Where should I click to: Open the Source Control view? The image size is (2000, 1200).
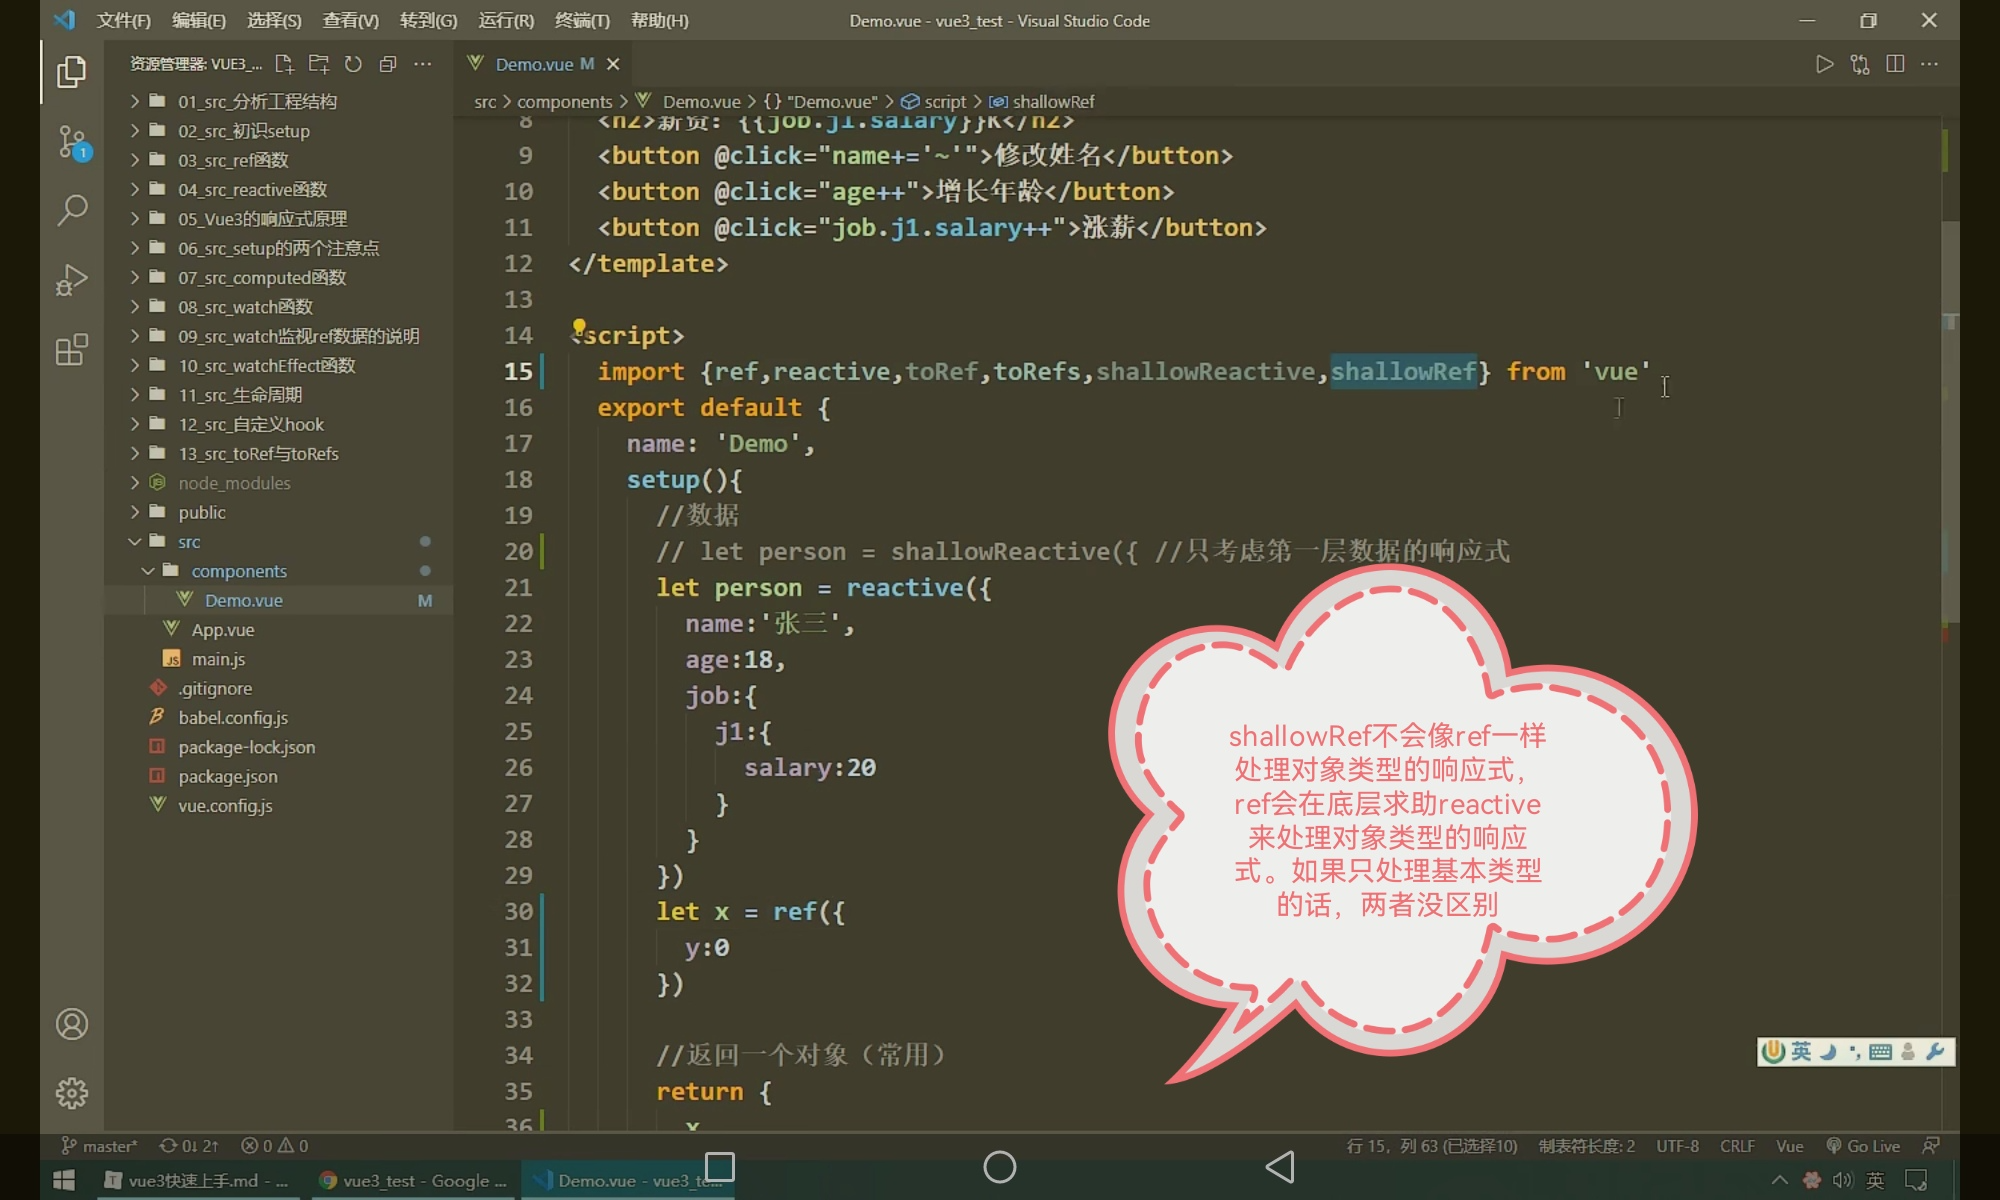(x=72, y=141)
